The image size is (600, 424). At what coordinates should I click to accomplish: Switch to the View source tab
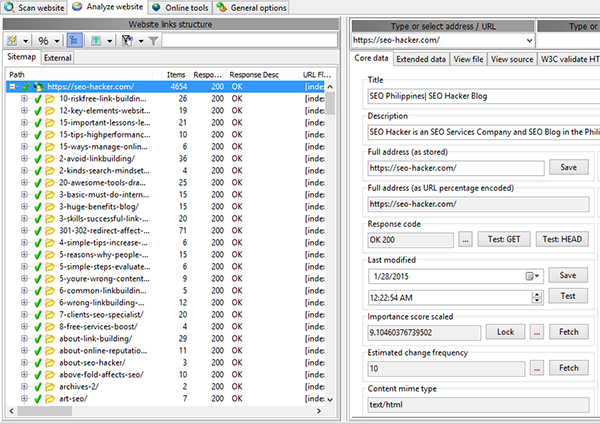point(511,59)
